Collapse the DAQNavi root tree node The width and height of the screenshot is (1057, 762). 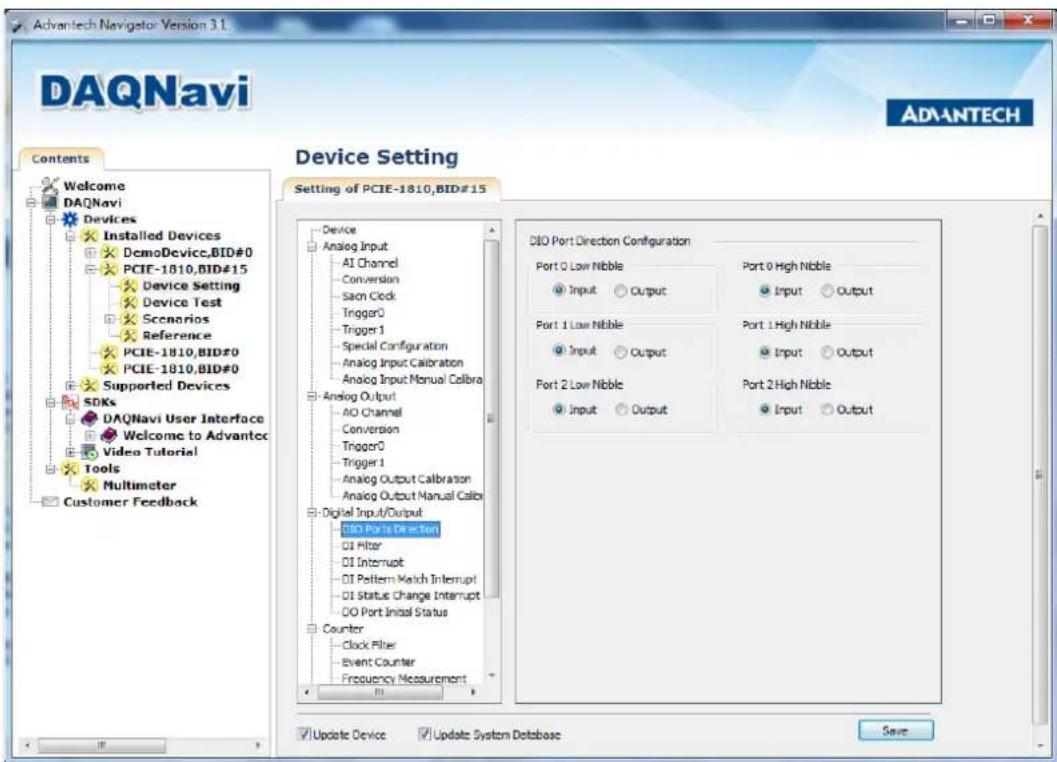[31, 202]
